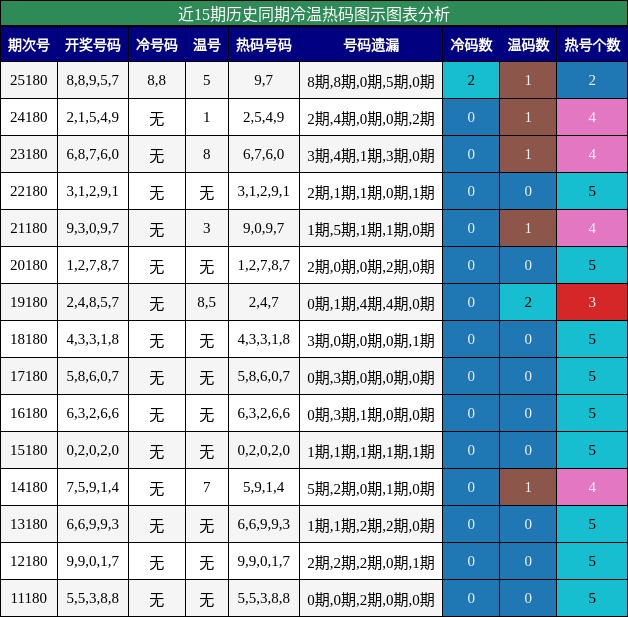Click the 热码号码 column header
Viewport: 628px width, 617px height.
tap(264, 45)
